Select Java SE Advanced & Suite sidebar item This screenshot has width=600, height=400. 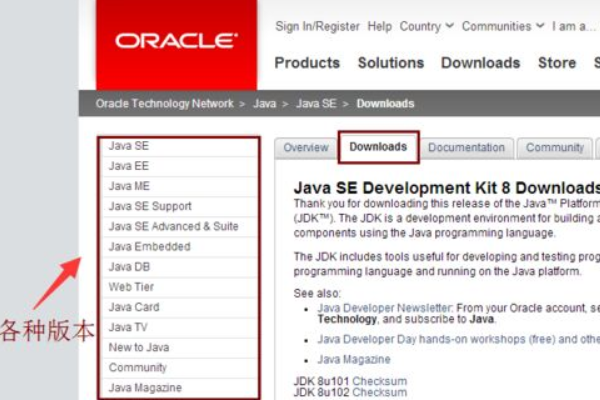pyautogui.click(x=173, y=226)
